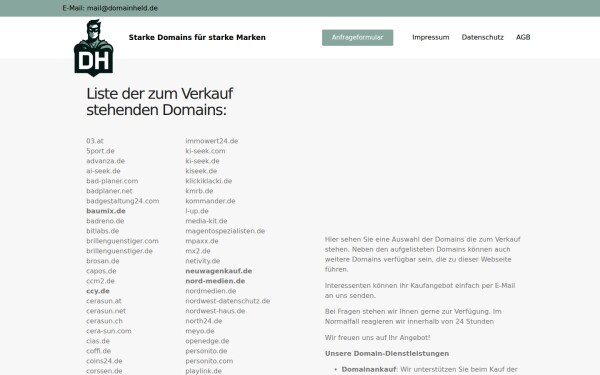
Task: Select the personito.com domain entry
Action: coord(209,360)
